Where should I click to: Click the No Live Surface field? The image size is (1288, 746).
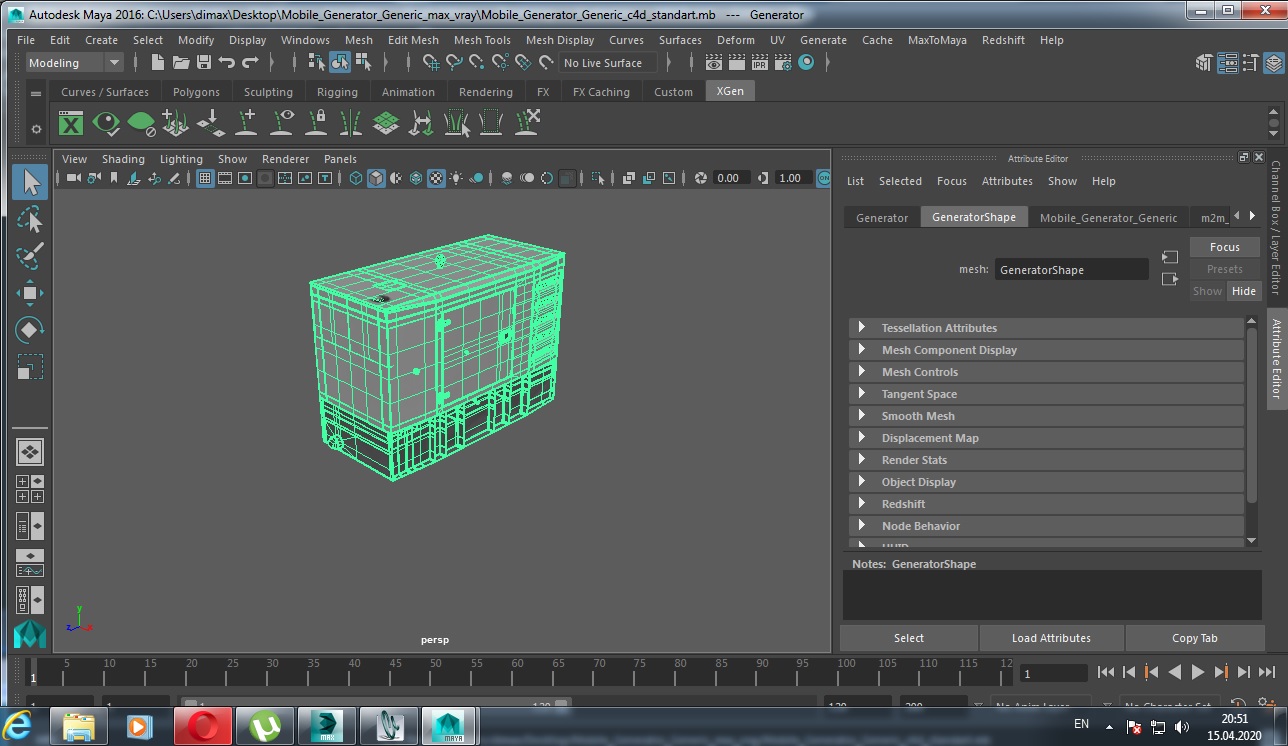pyautogui.click(x=607, y=63)
